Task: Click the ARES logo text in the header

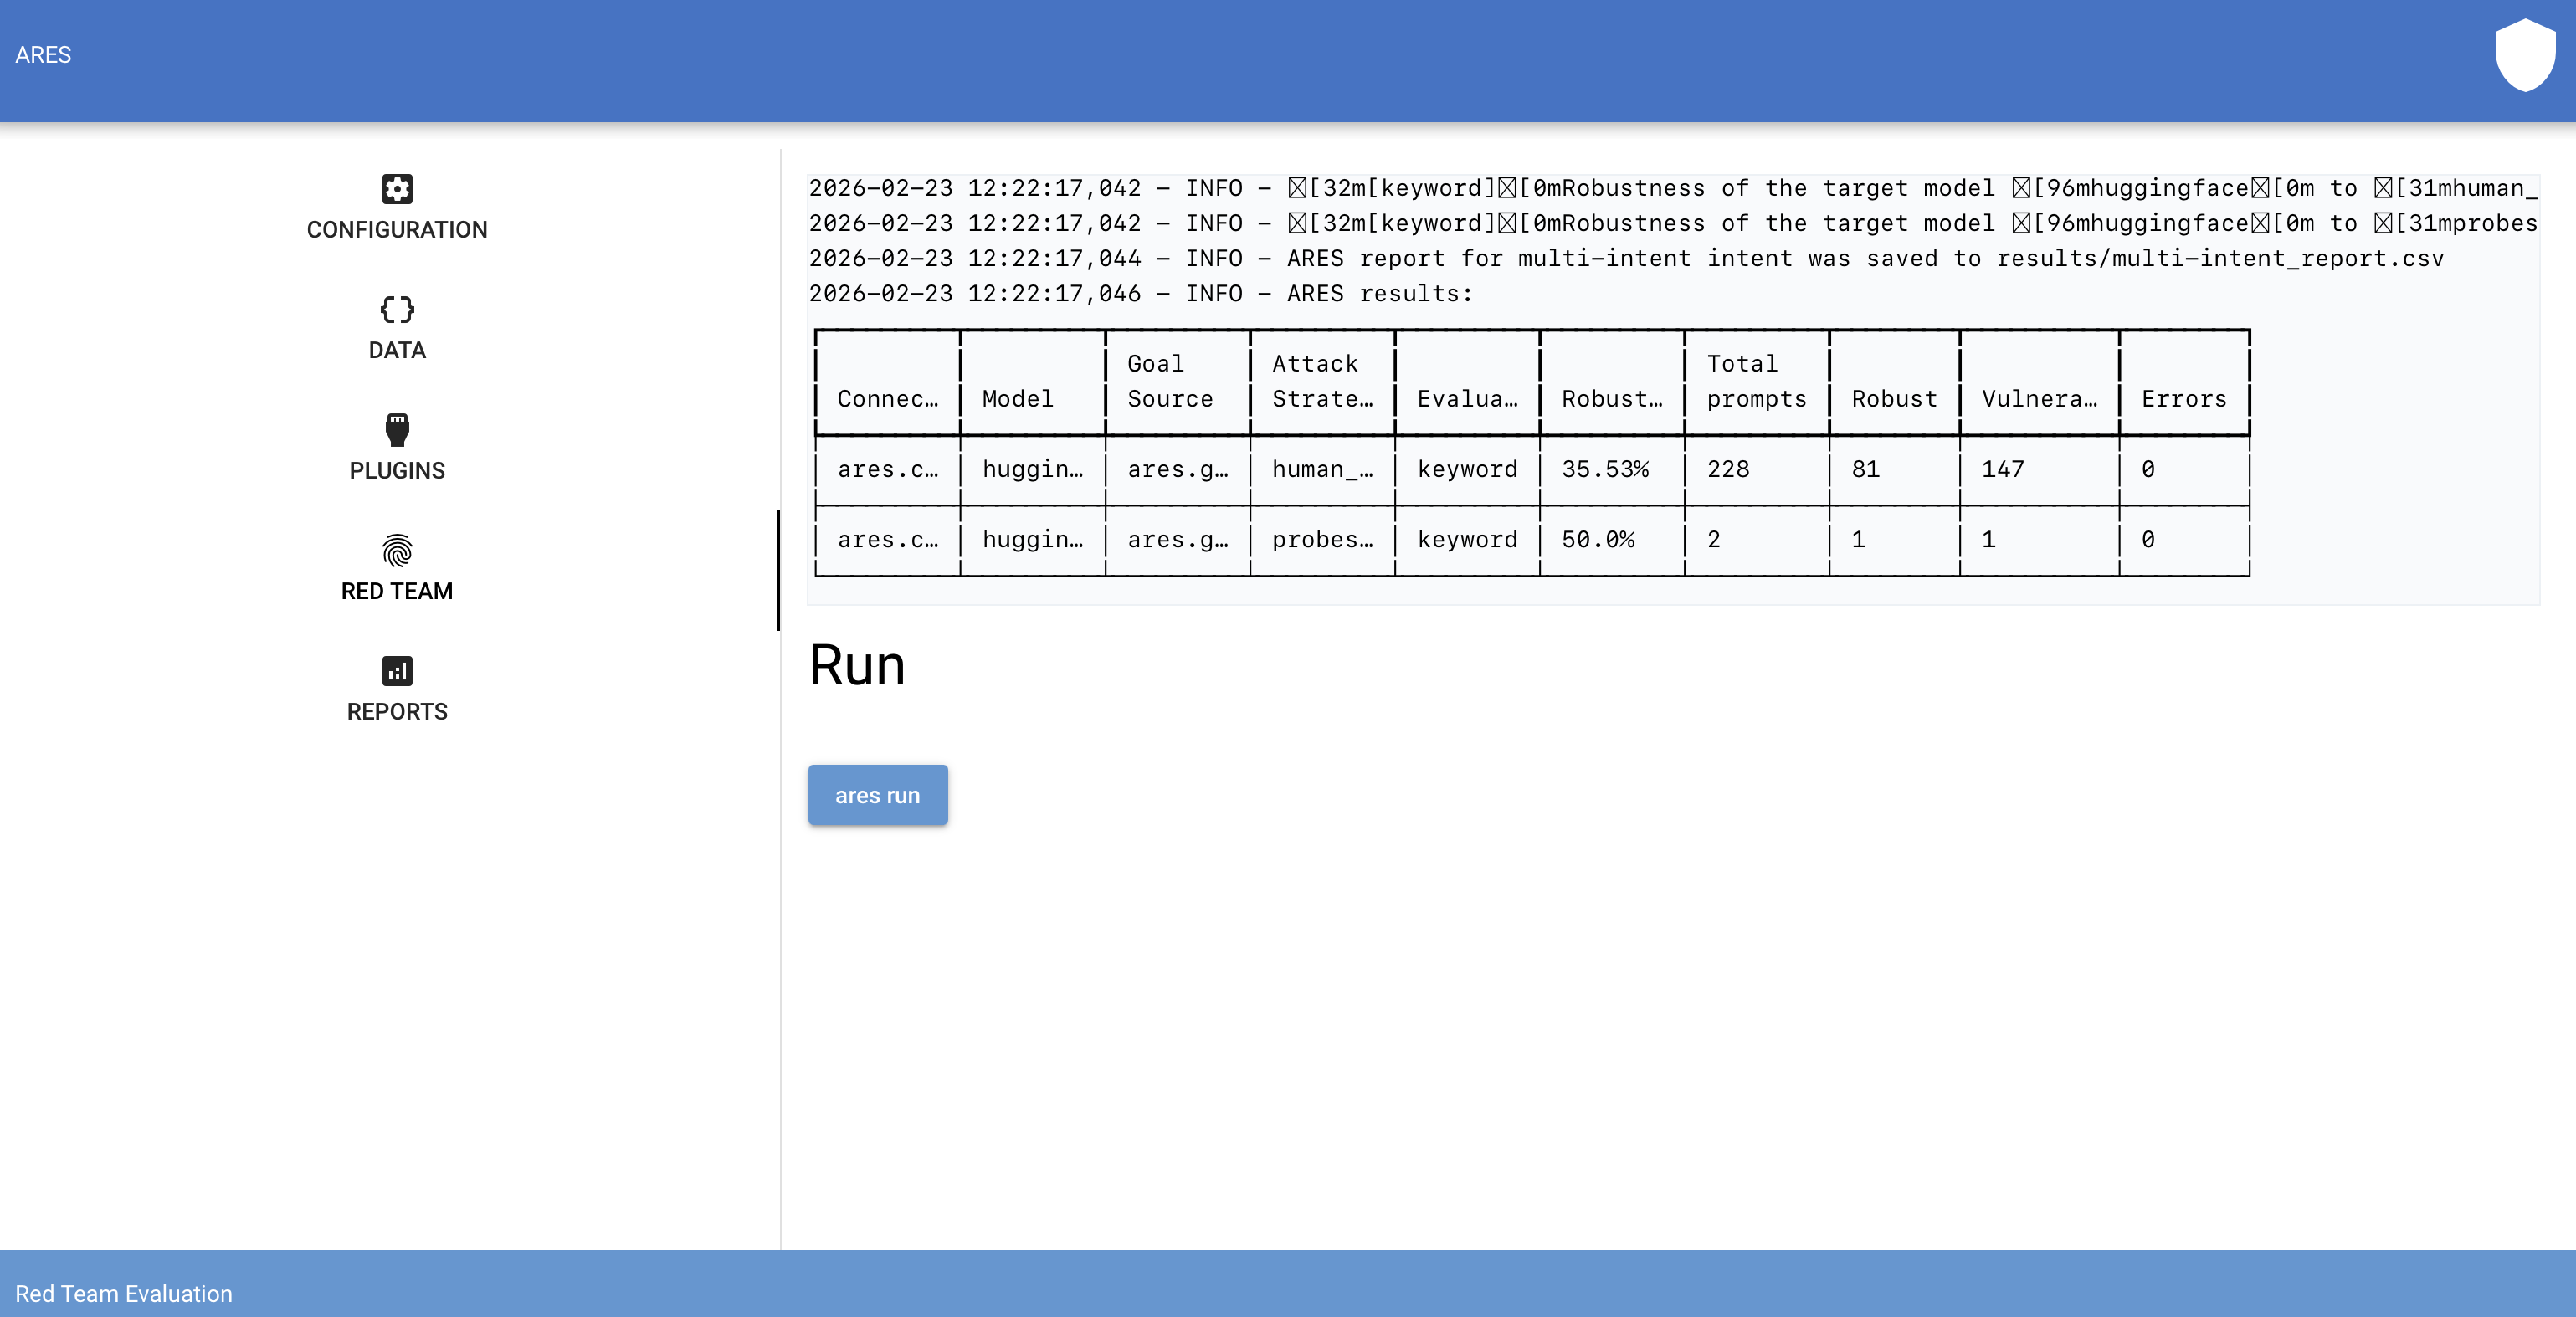Action: (43, 55)
